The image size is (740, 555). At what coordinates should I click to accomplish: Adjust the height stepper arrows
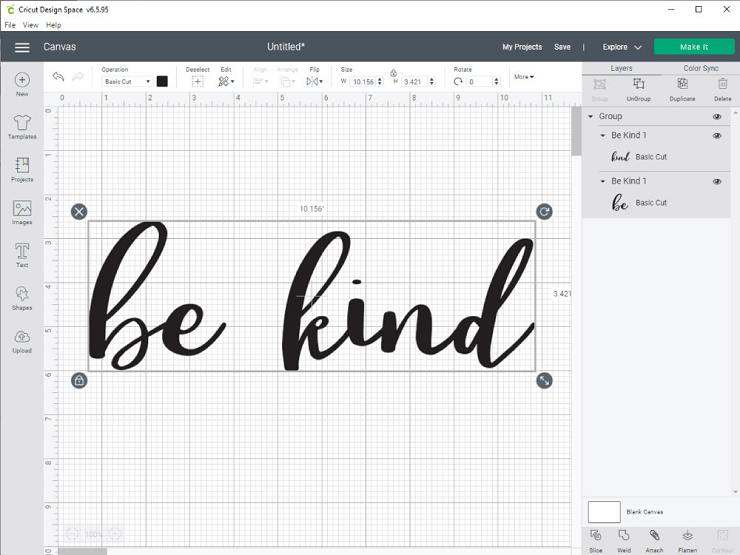pos(431,82)
